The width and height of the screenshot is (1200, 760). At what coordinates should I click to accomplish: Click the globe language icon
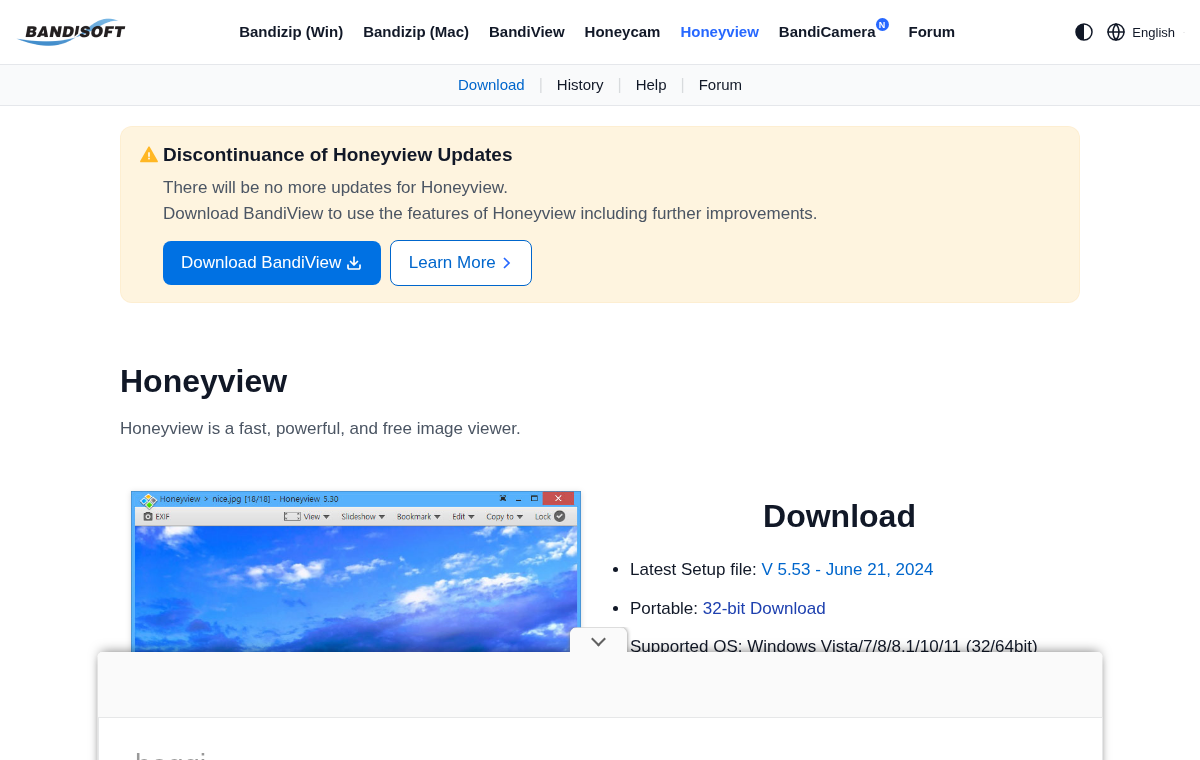tap(1116, 32)
